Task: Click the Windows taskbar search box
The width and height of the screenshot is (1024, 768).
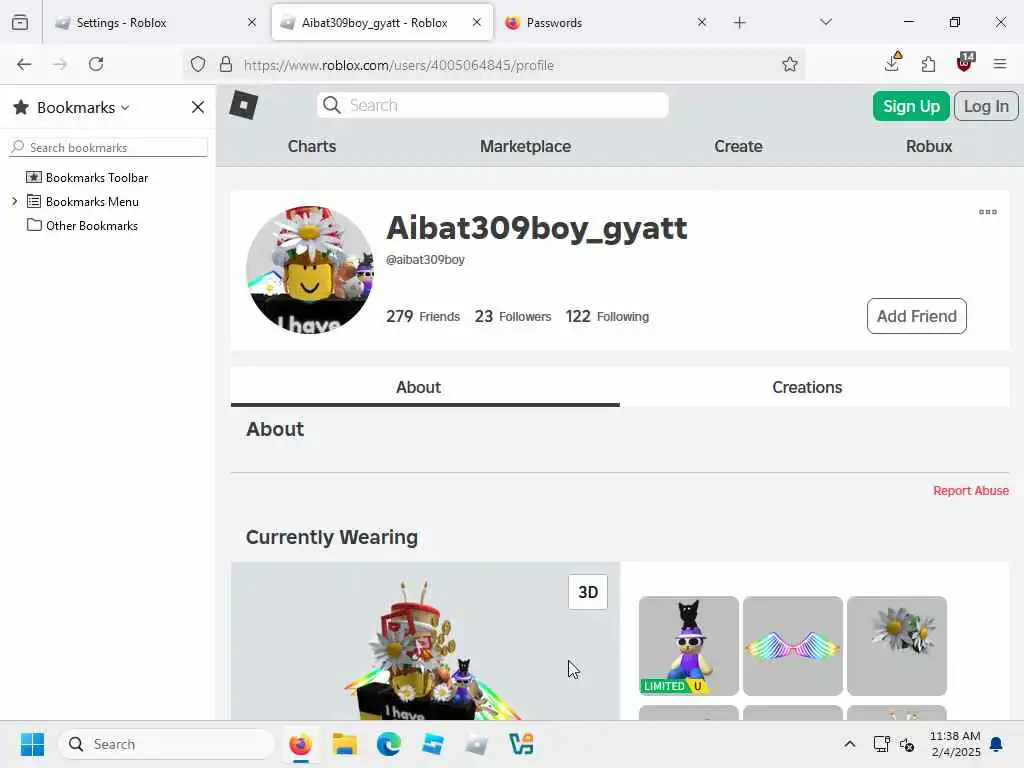Action: 167,744
